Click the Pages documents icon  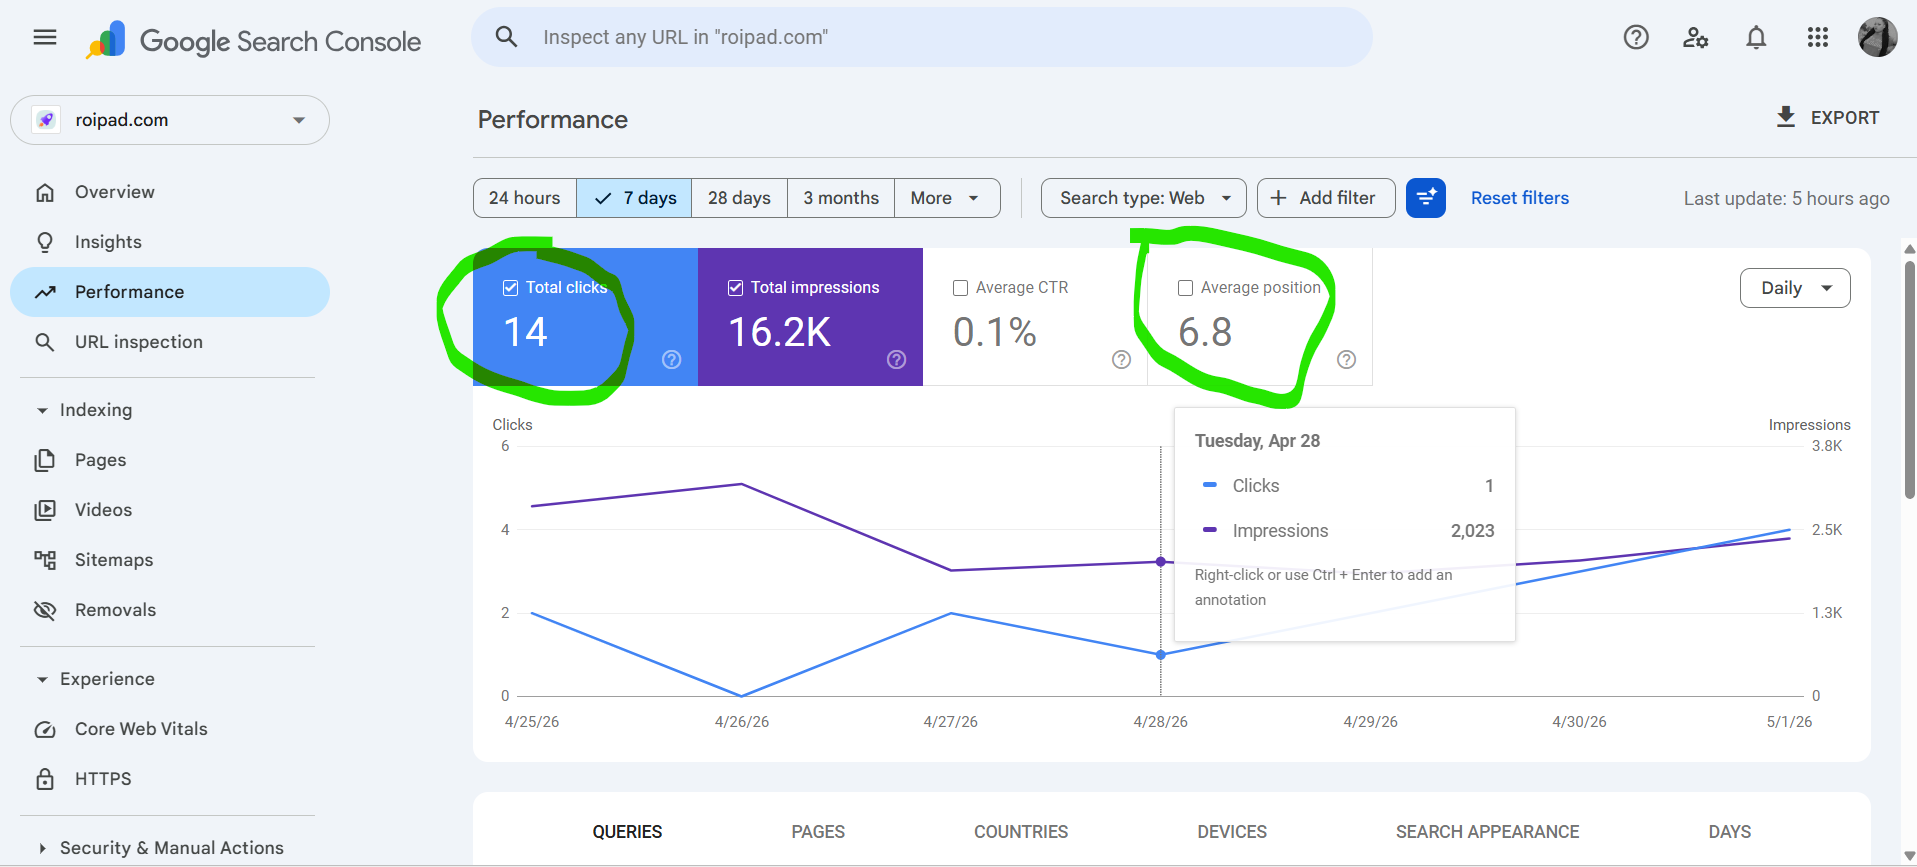[45, 460]
